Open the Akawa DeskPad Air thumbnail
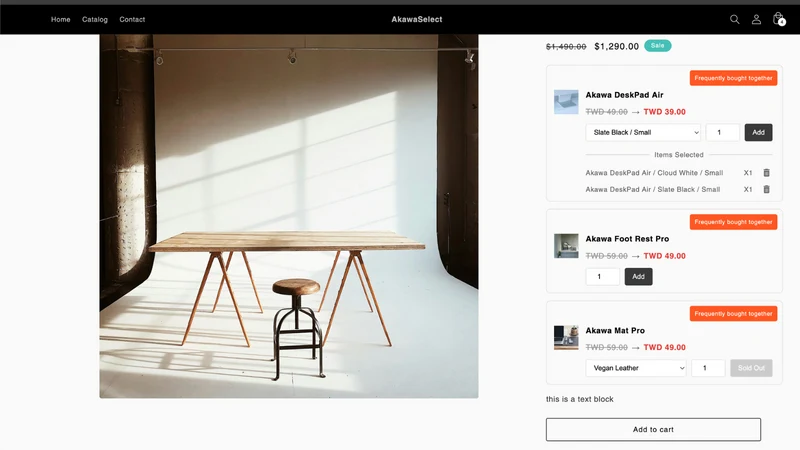800x450 pixels. pyautogui.click(x=566, y=102)
